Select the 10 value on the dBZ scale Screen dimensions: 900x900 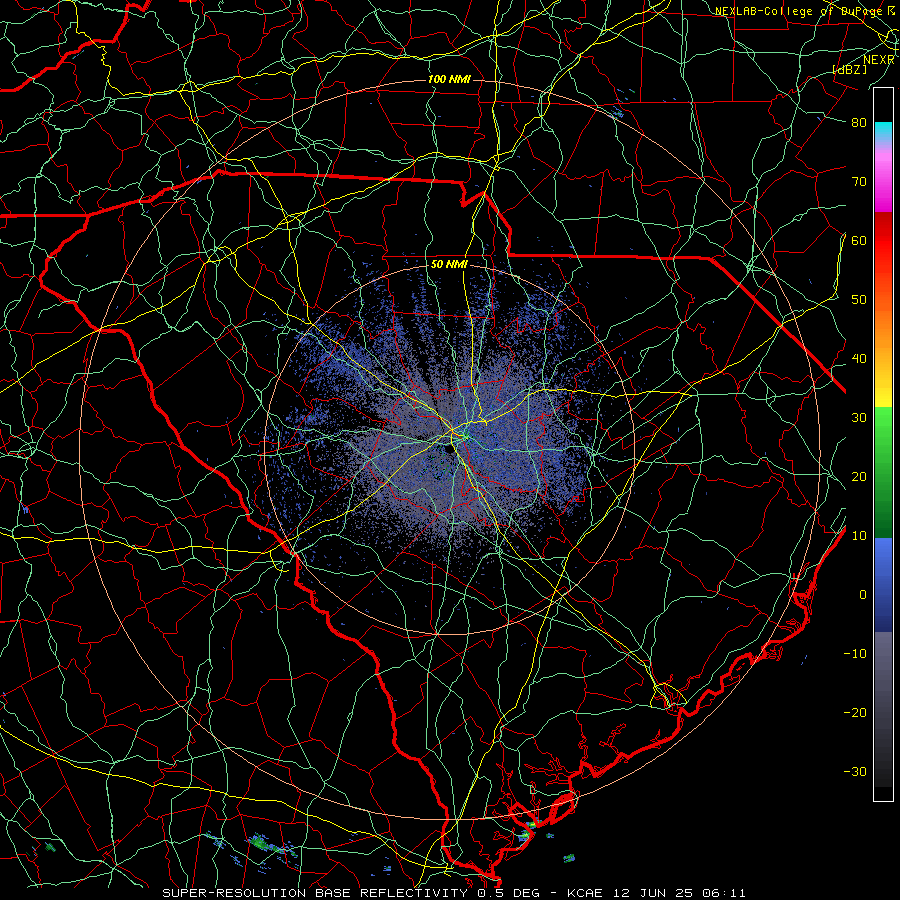[859, 536]
